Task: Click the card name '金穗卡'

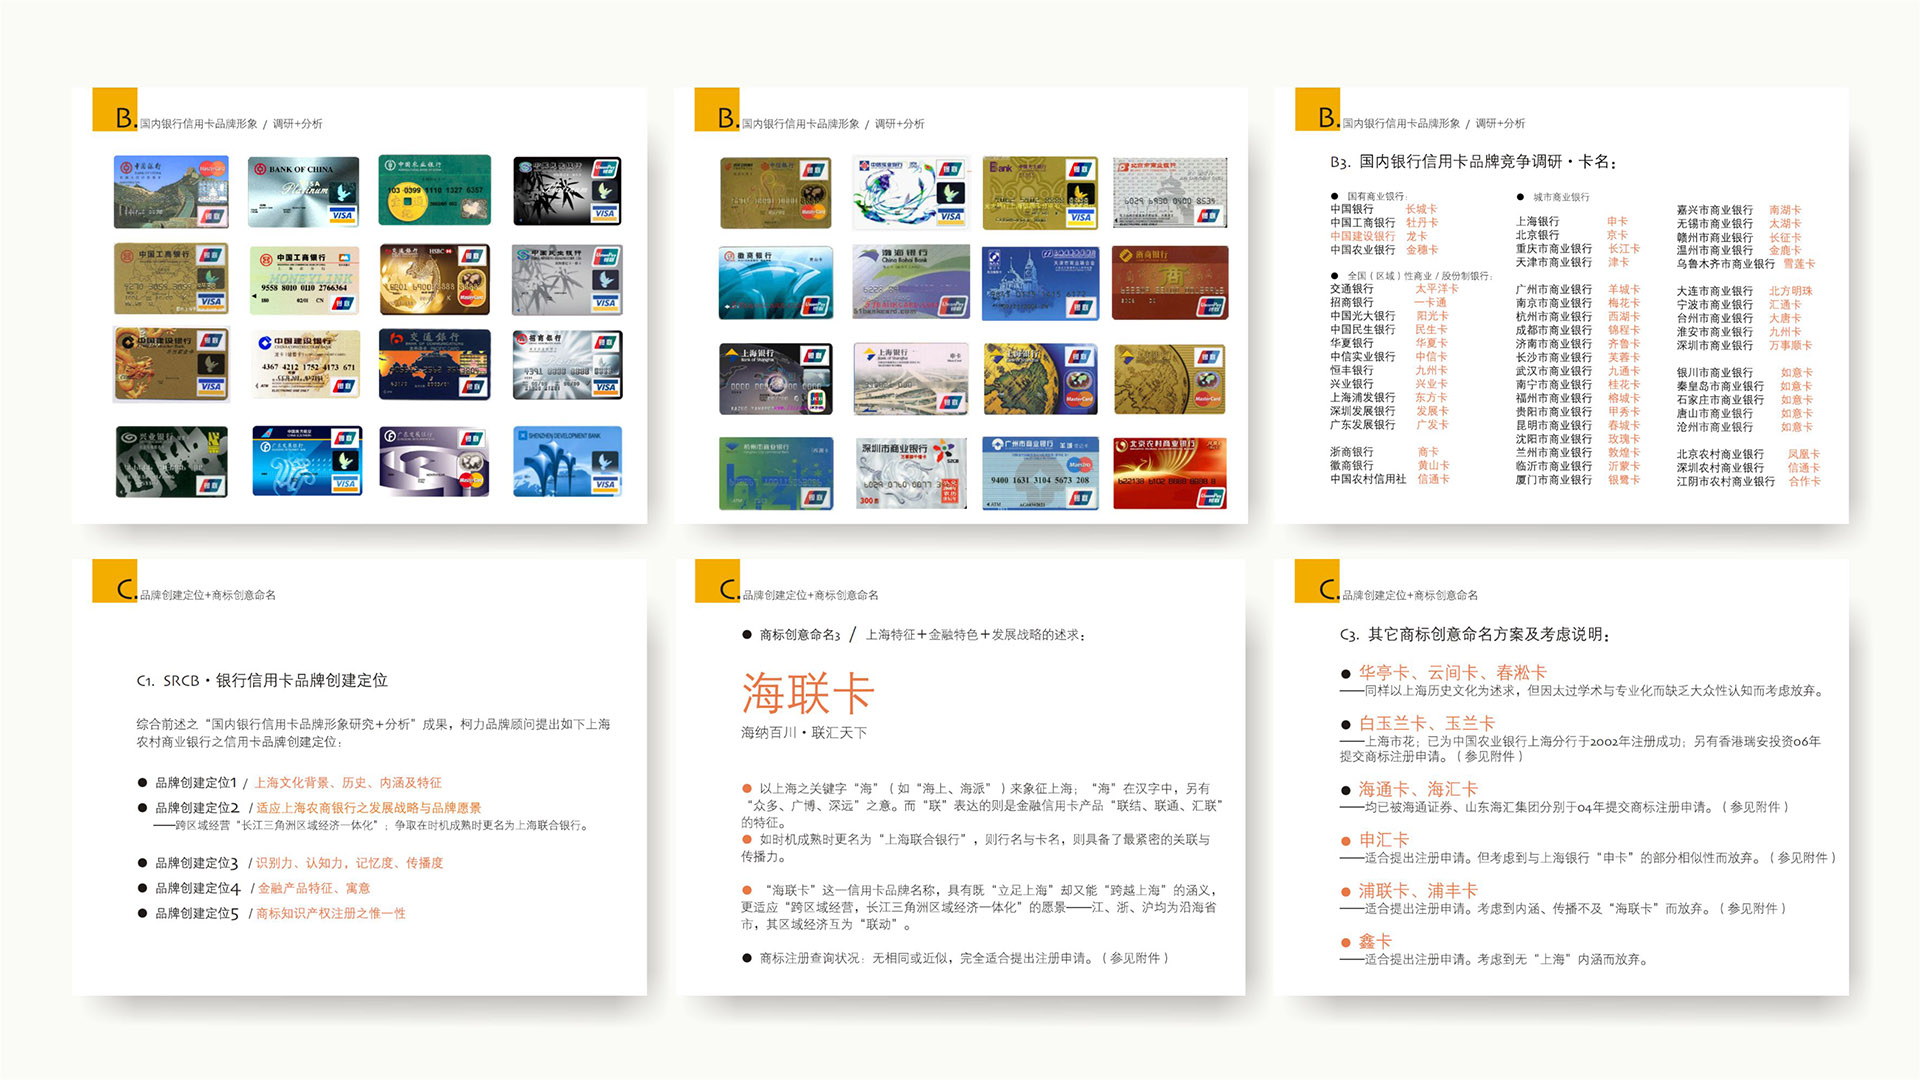Action: pos(1422,250)
